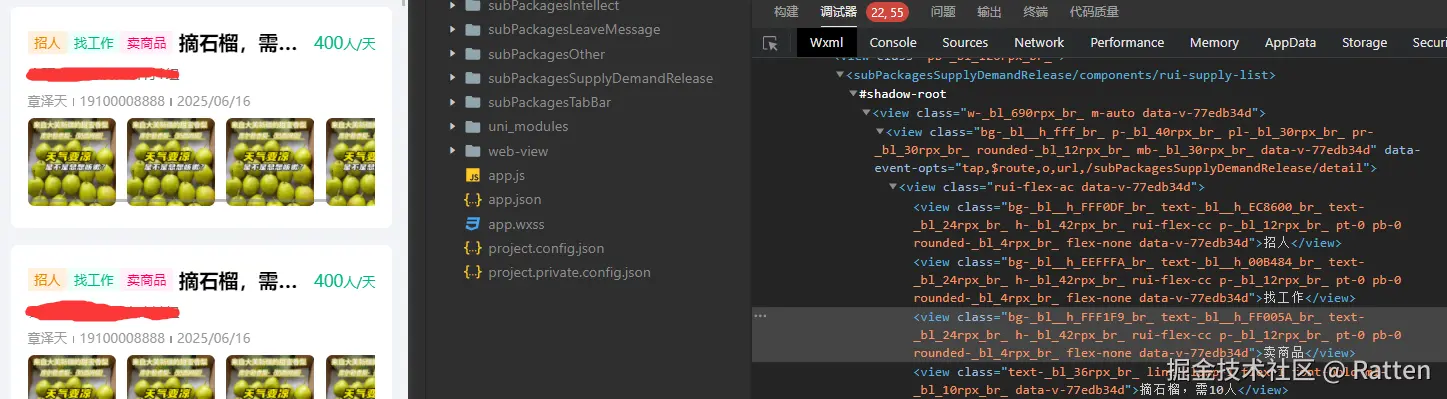Open app.wxss in the file tree
1447x399 pixels.
516,224
